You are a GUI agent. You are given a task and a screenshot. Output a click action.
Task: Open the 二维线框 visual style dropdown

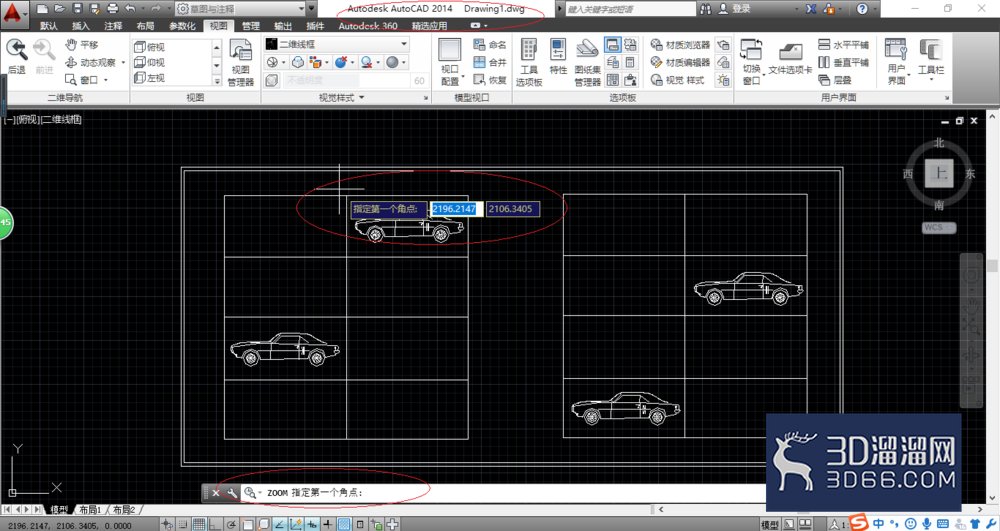tap(337, 44)
